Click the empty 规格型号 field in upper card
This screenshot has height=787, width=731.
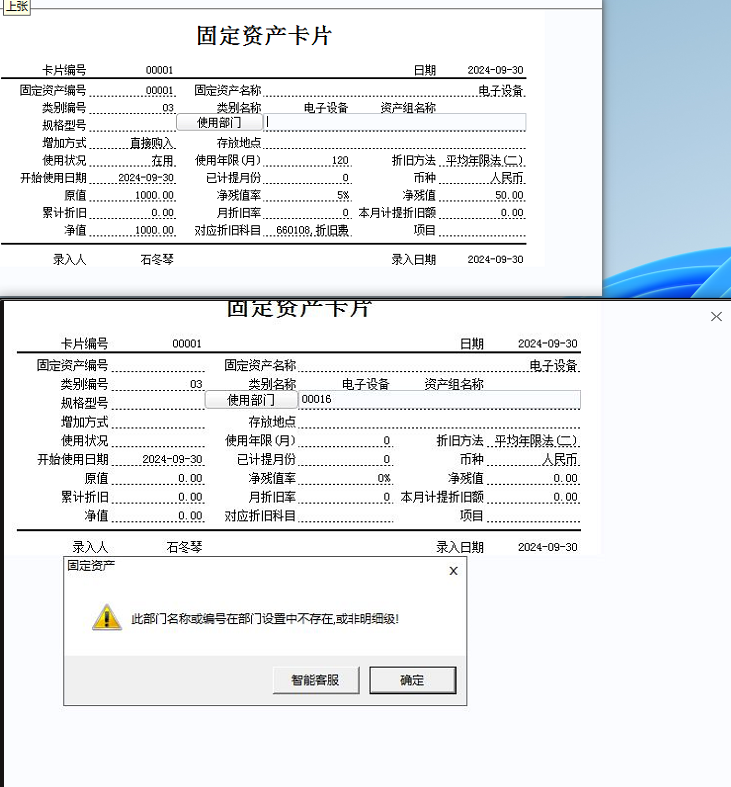pyautogui.click(x=133, y=125)
